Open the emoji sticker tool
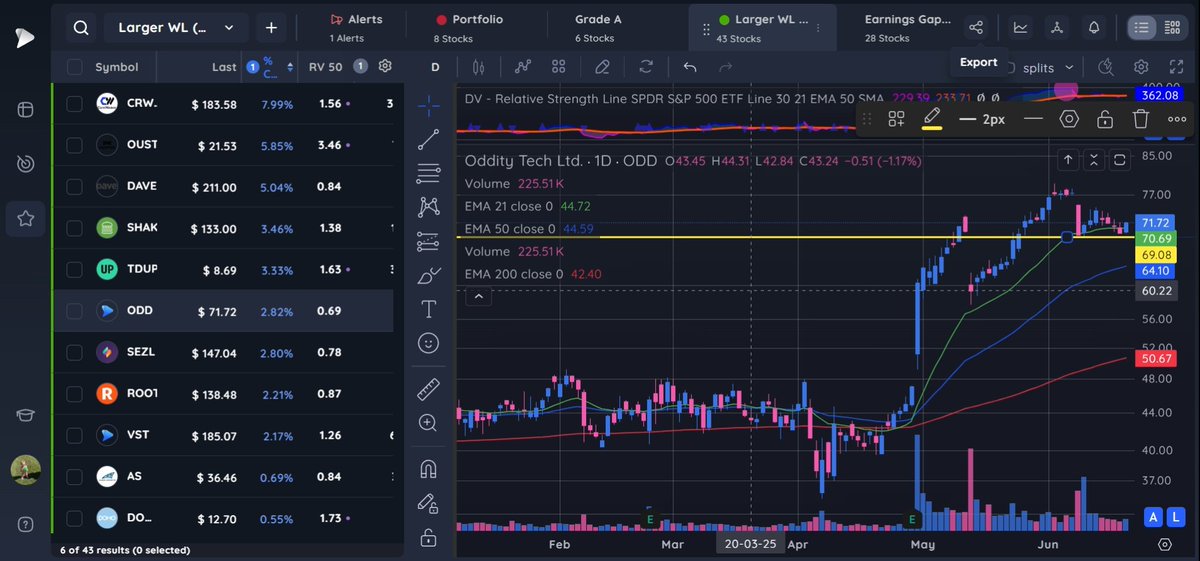The image size is (1200, 561). 429,343
